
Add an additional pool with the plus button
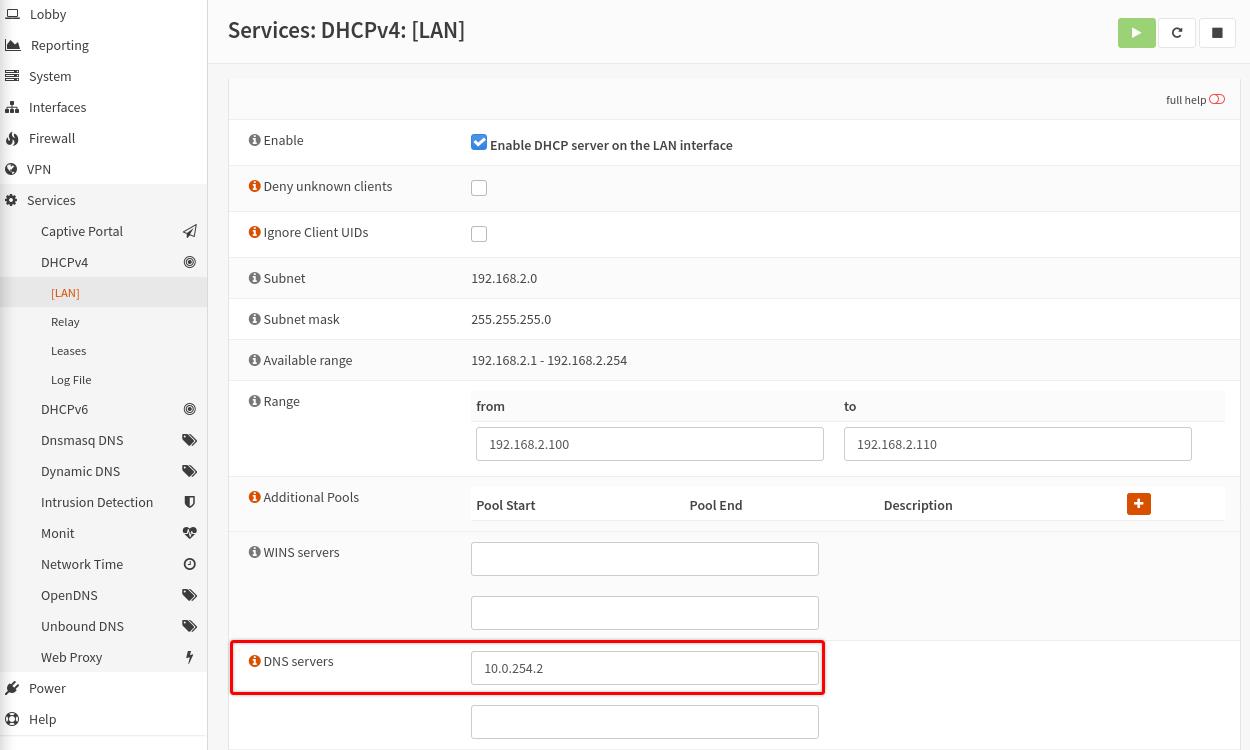[x=1139, y=504]
